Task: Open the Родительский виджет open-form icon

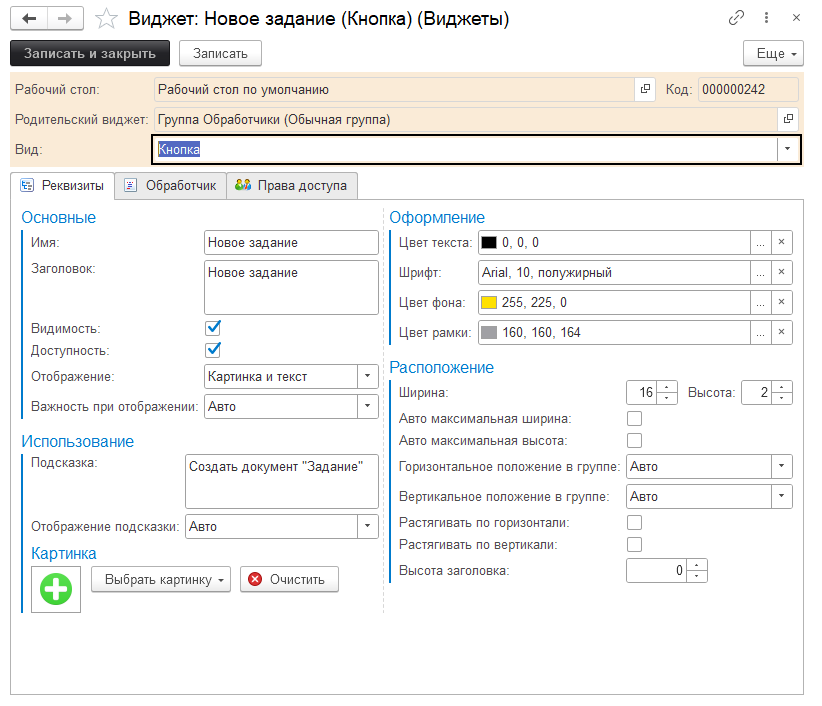Action: pyautogui.click(x=788, y=119)
